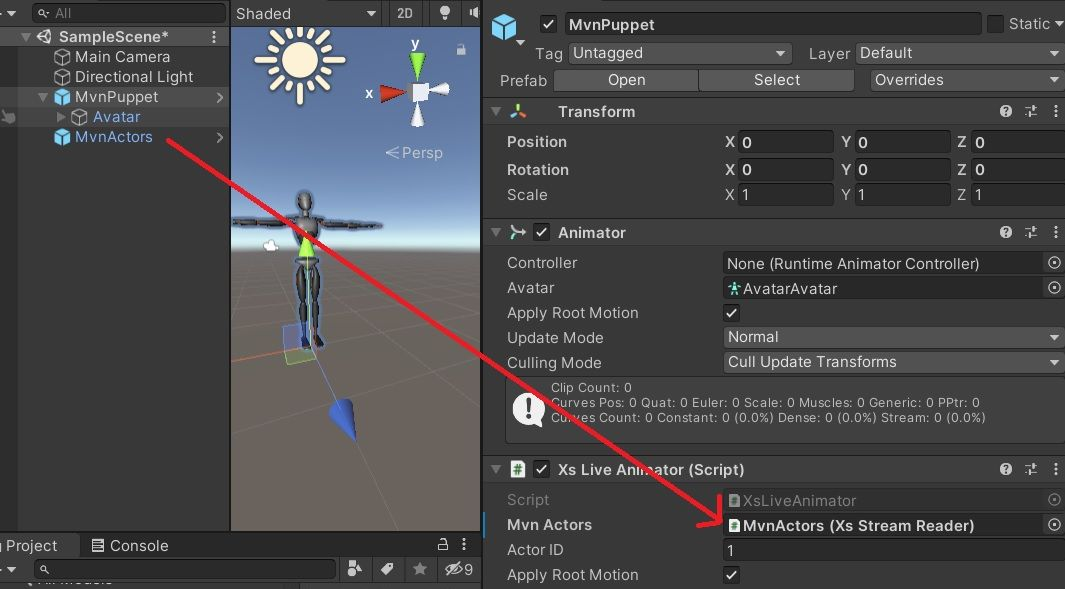This screenshot has height=589, width=1065.
Task: Open Update Mode Normal dropdown
Action: point(893,337)
